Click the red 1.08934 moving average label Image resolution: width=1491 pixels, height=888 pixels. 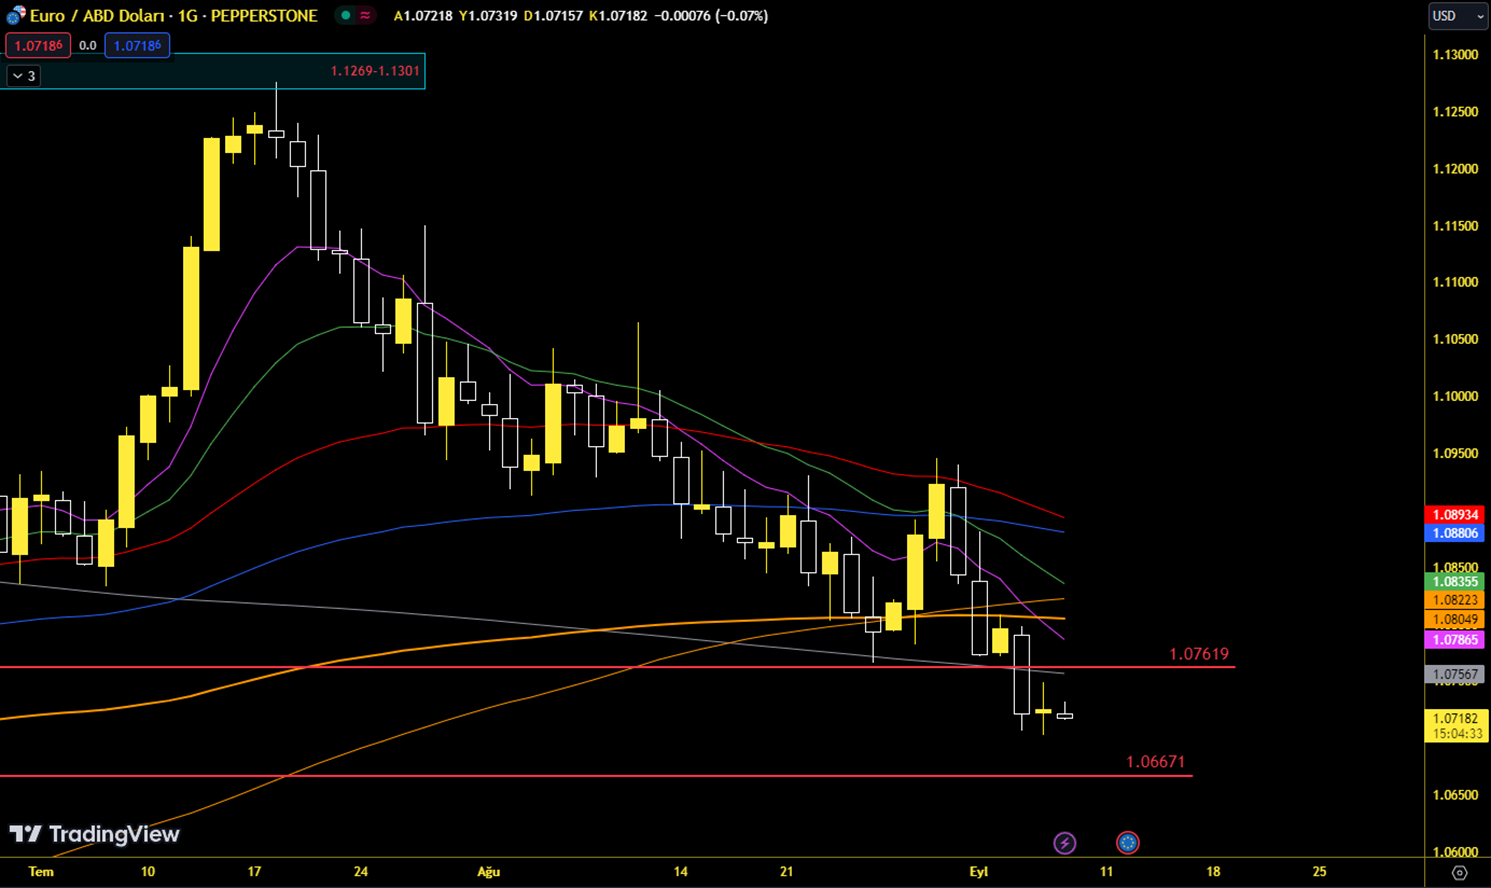coord(1454,515)
